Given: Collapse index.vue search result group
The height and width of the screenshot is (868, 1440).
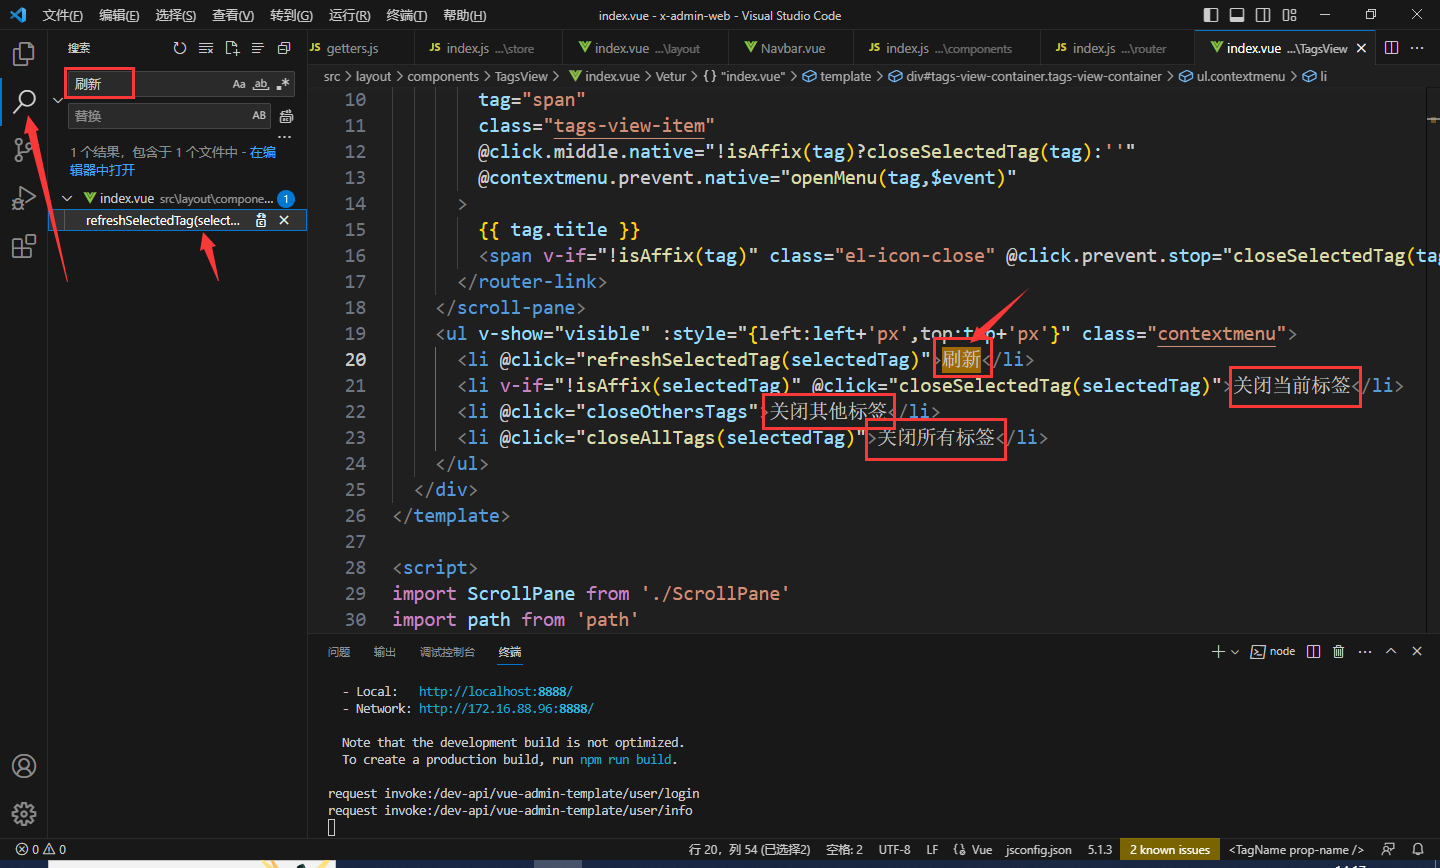Looking at the screenshot, I should coord(67,198).
